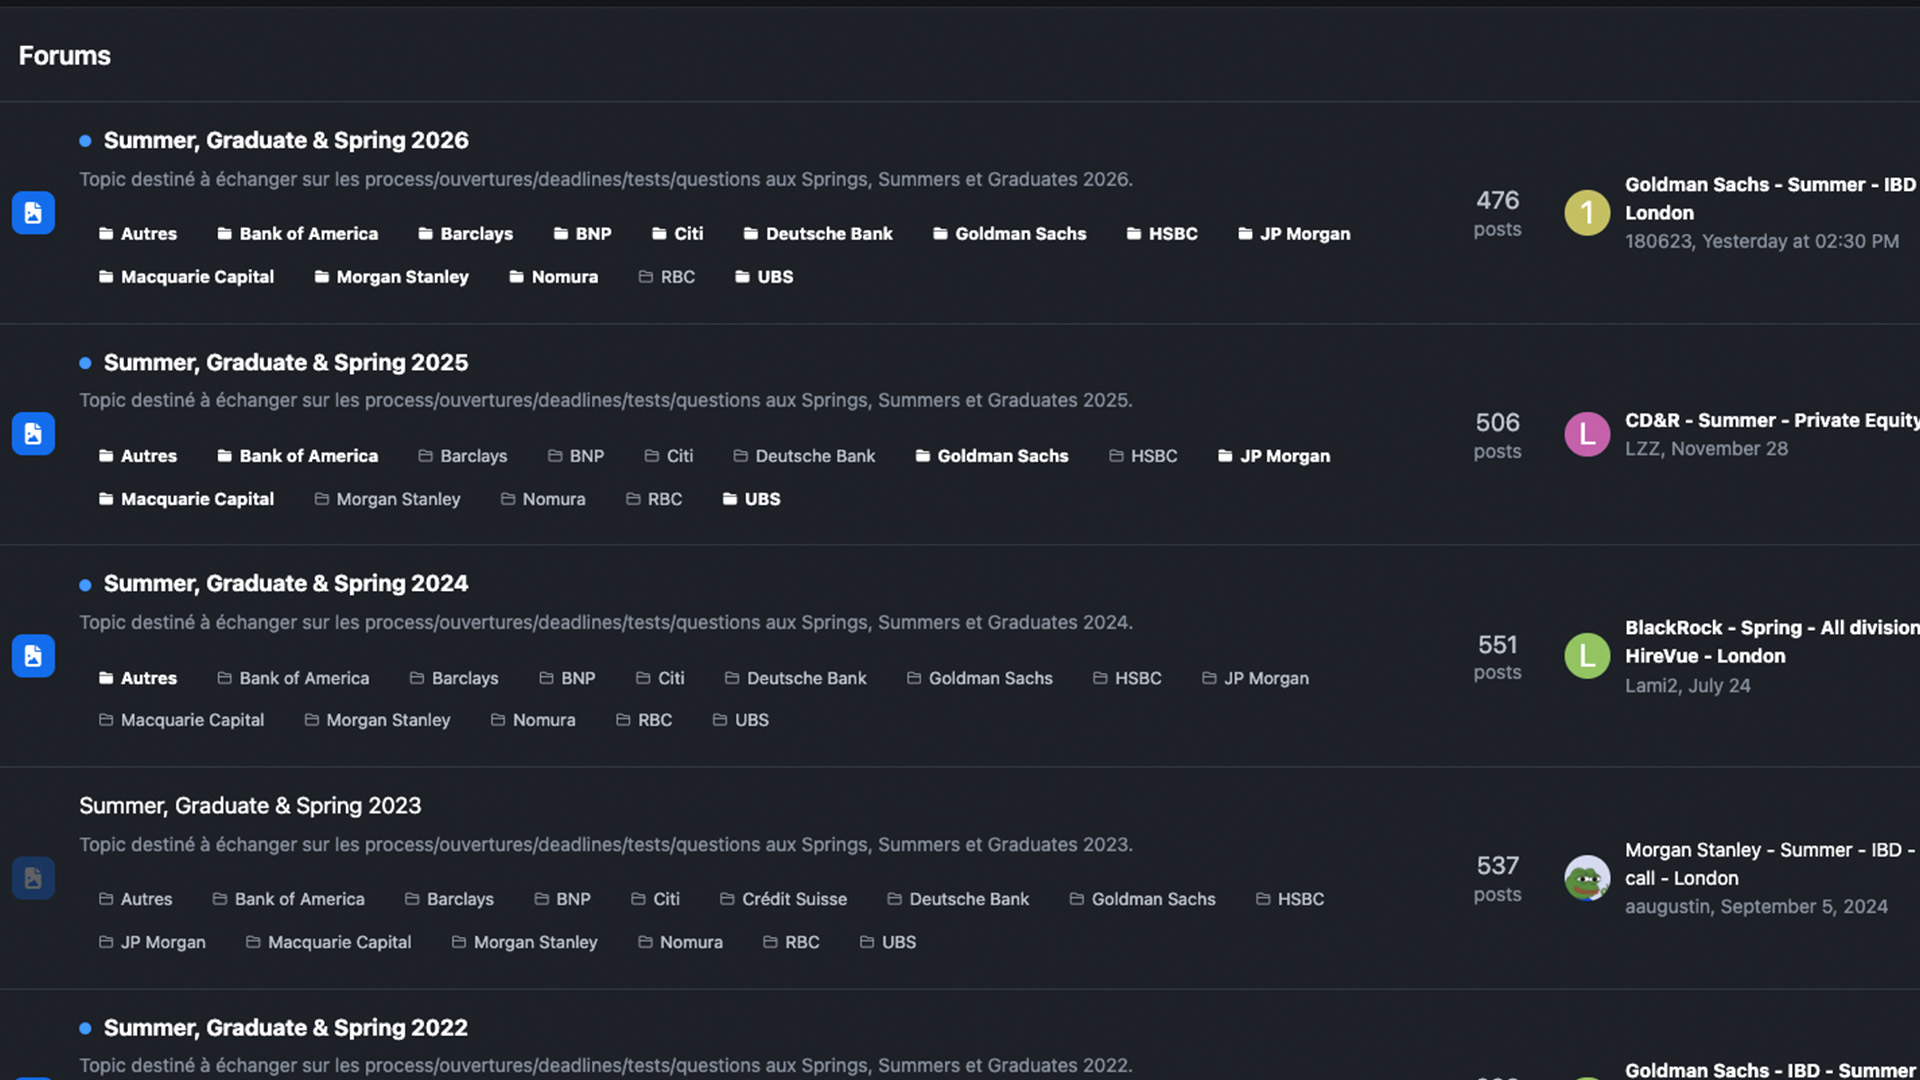Open Nomura subforum under 2025
The height and width of the screenshot is (1080, 1920).
pyautogui.click(x=553, y=499)
